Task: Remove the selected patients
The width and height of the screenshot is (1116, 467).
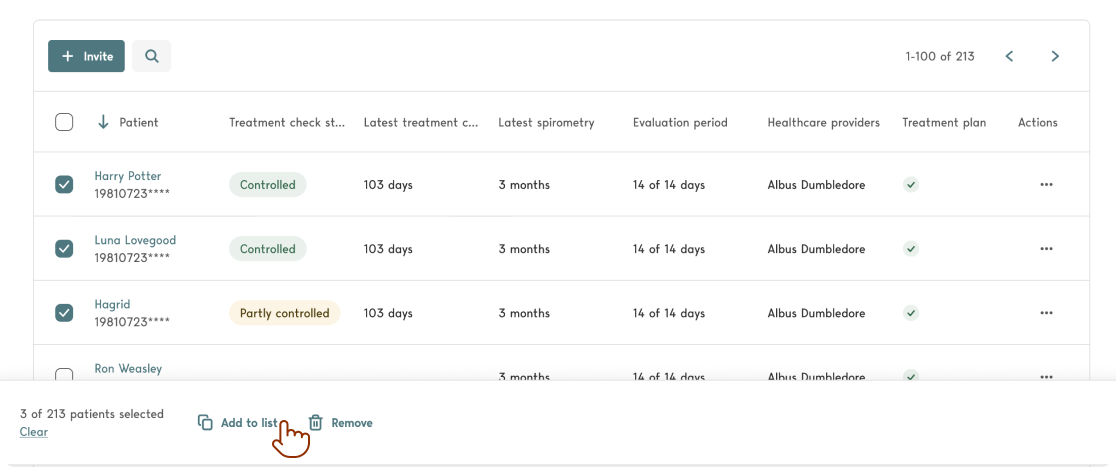Action: 340,423
